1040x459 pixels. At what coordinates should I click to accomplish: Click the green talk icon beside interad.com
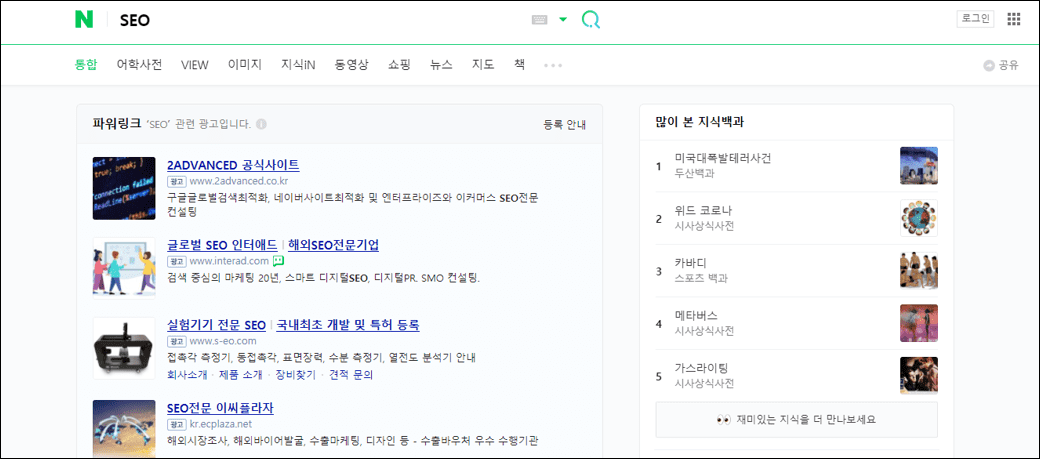pos(279,261)
